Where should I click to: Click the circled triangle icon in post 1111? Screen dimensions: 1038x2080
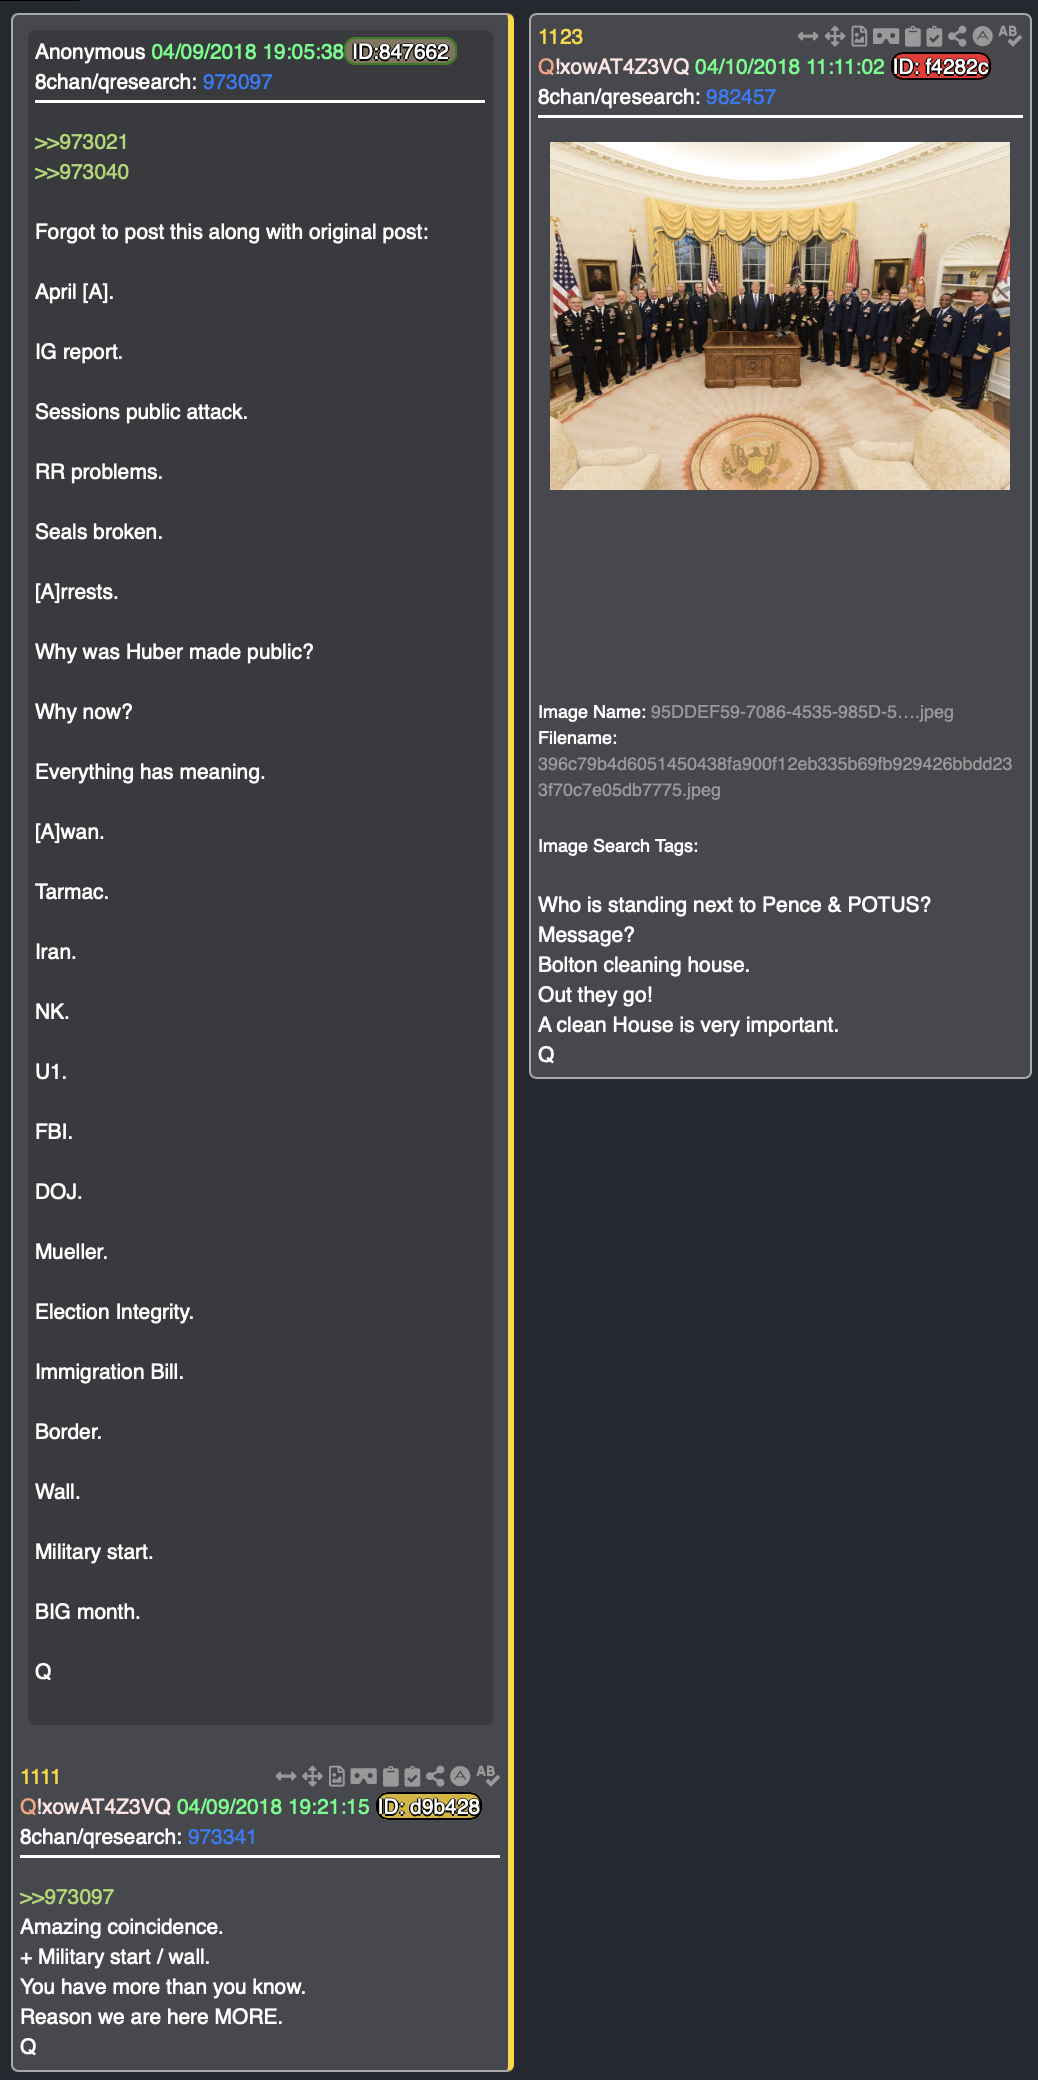[460, 1776]
